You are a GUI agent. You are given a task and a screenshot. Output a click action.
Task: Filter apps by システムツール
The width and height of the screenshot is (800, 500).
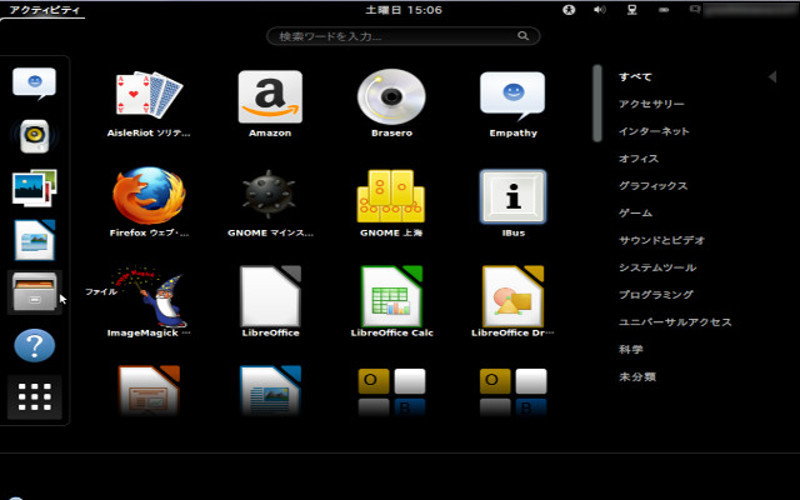(657, 267)
